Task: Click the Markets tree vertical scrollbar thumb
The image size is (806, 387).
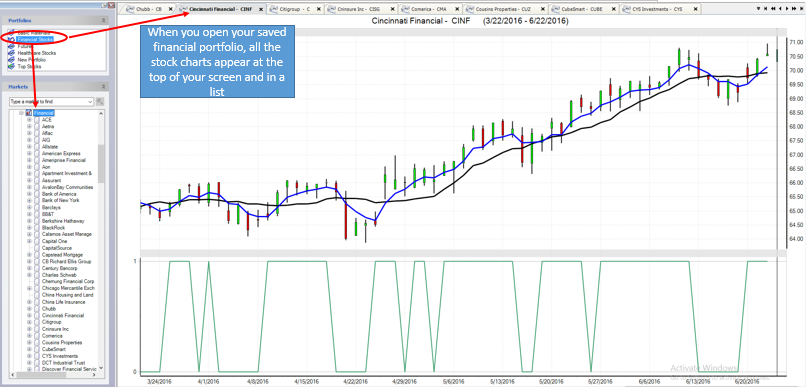Action: click(101, 163)
